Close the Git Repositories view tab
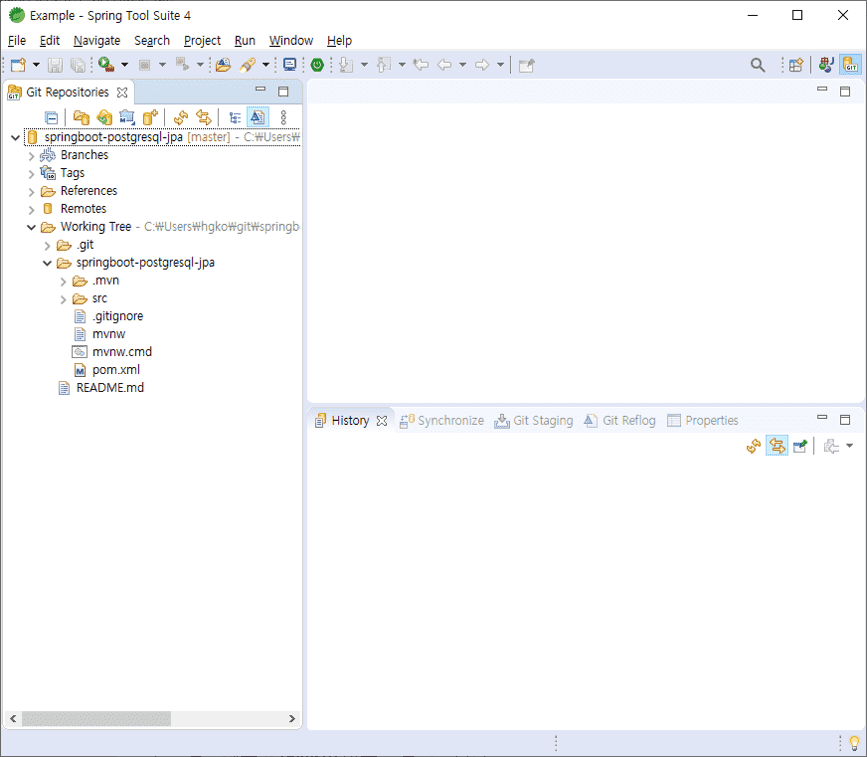This screenshot has width=867, height=757. 122,92
